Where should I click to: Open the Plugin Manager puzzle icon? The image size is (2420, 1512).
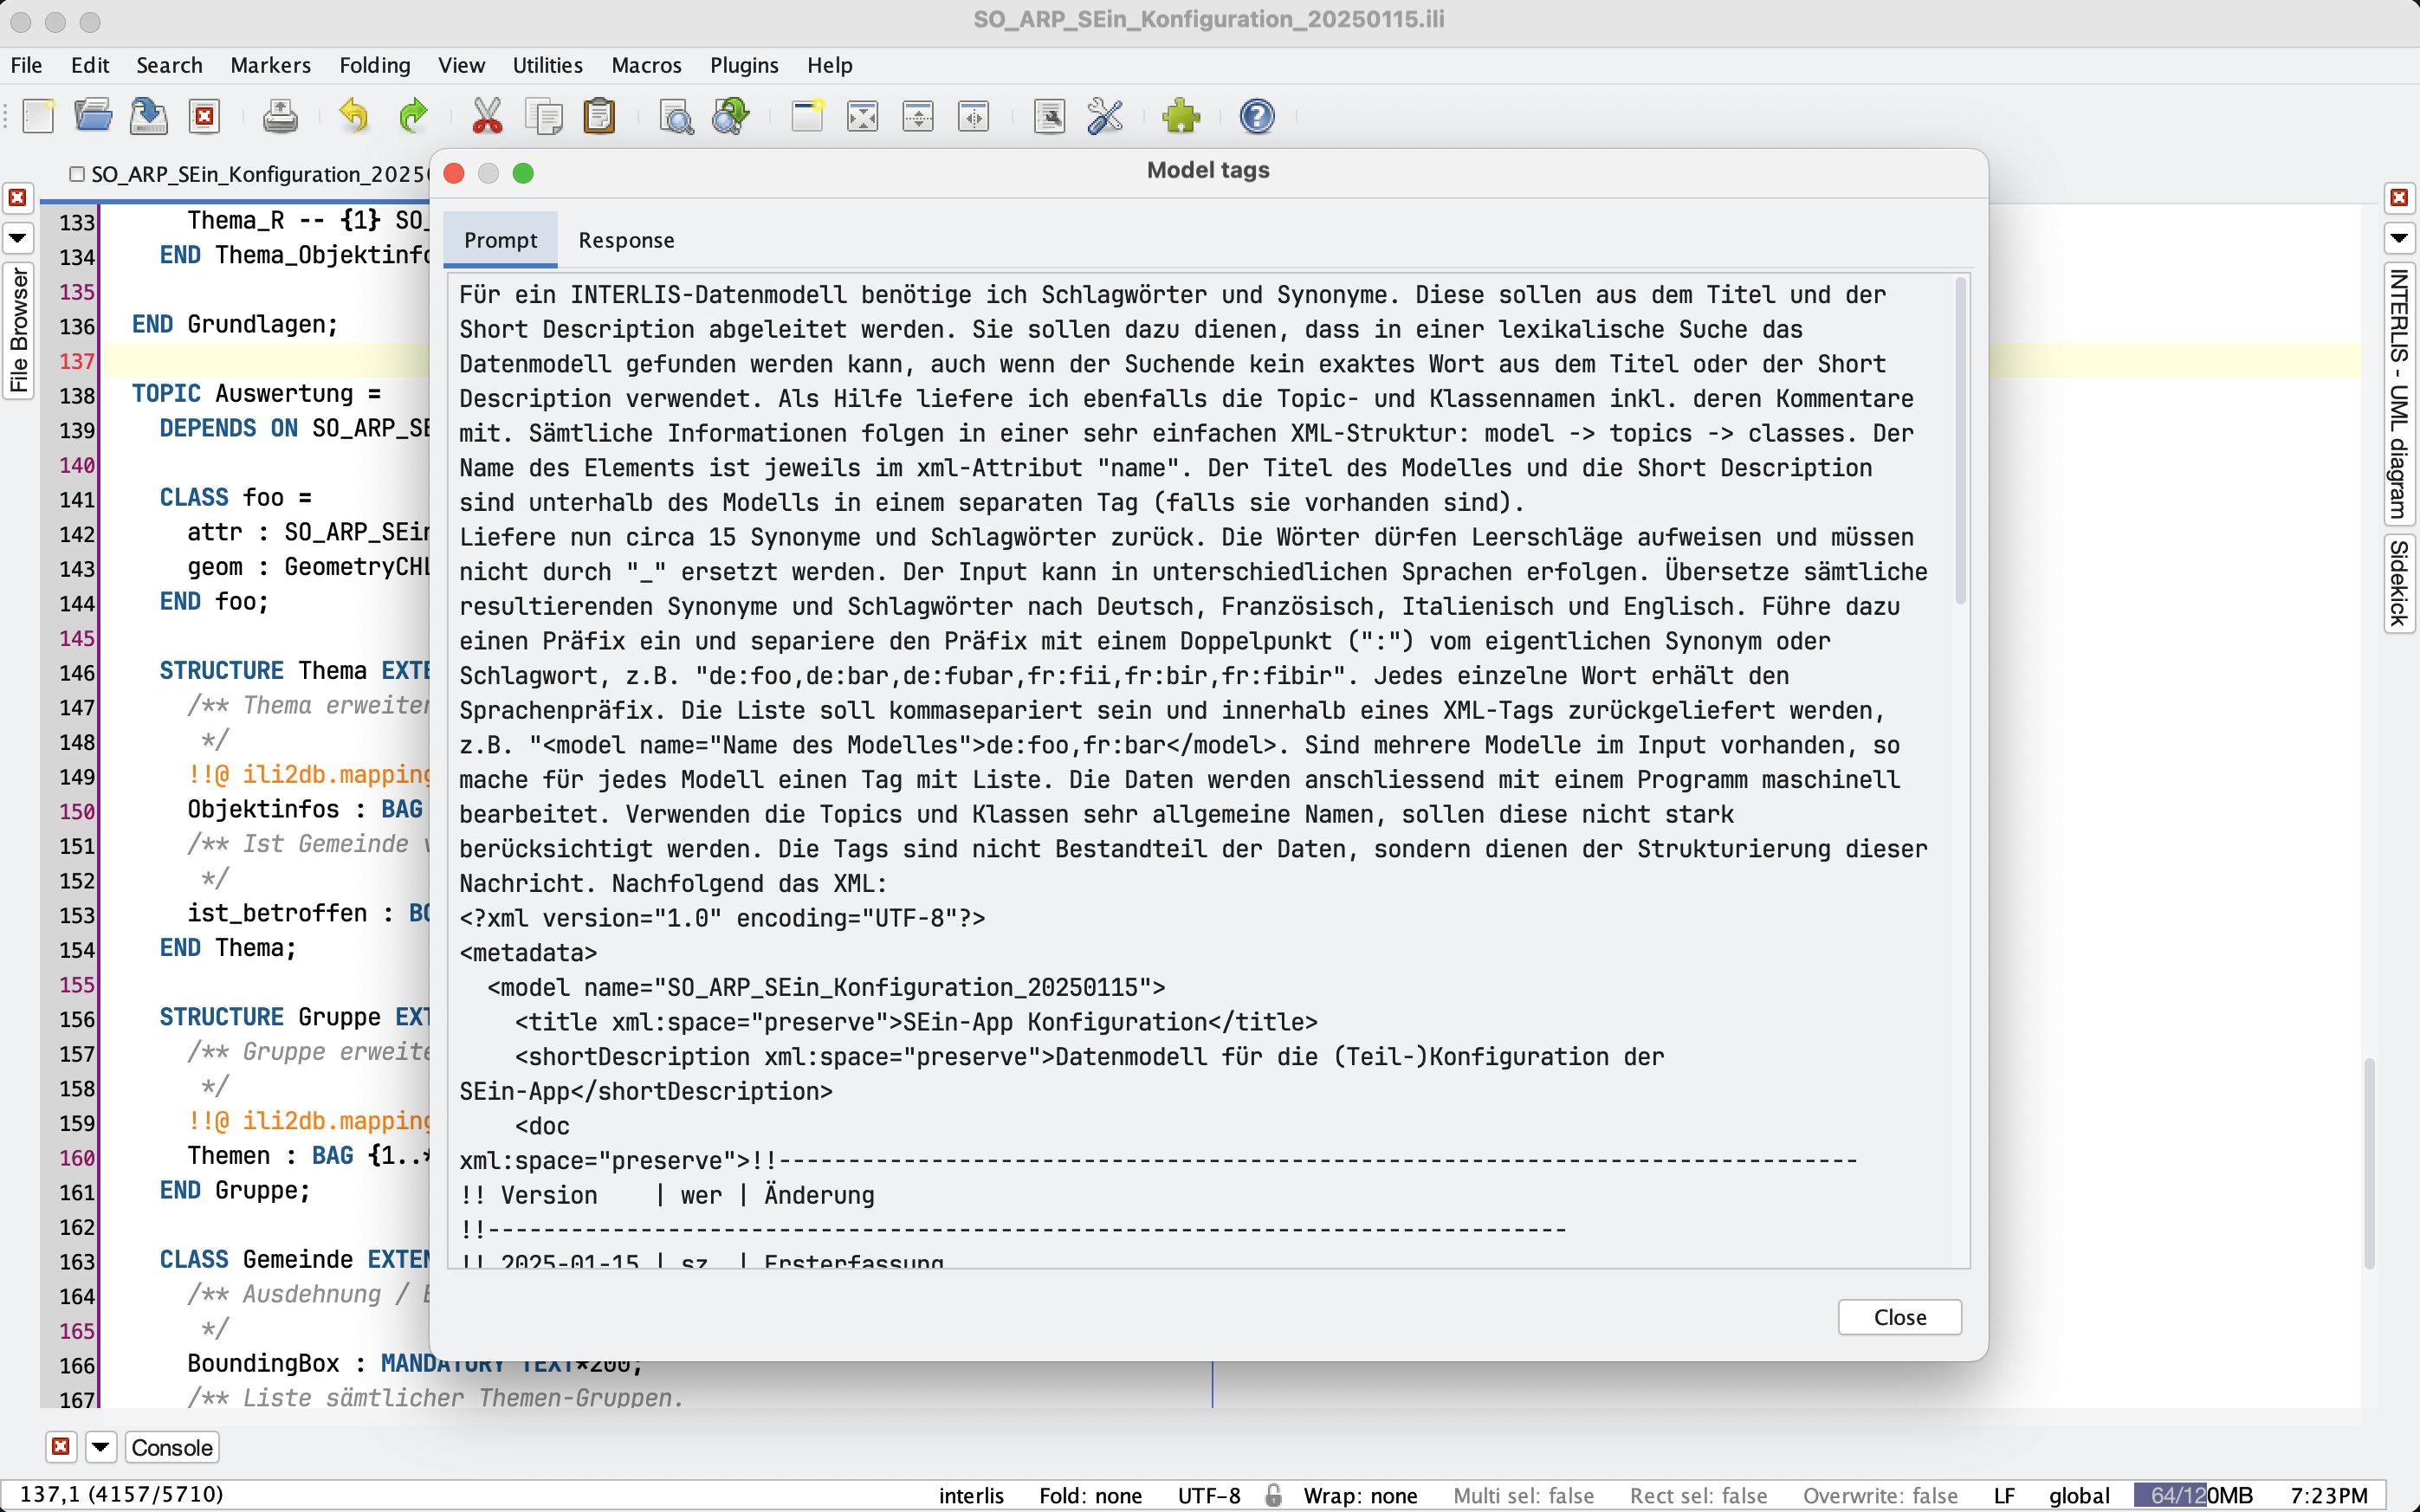click(1181, 116)
